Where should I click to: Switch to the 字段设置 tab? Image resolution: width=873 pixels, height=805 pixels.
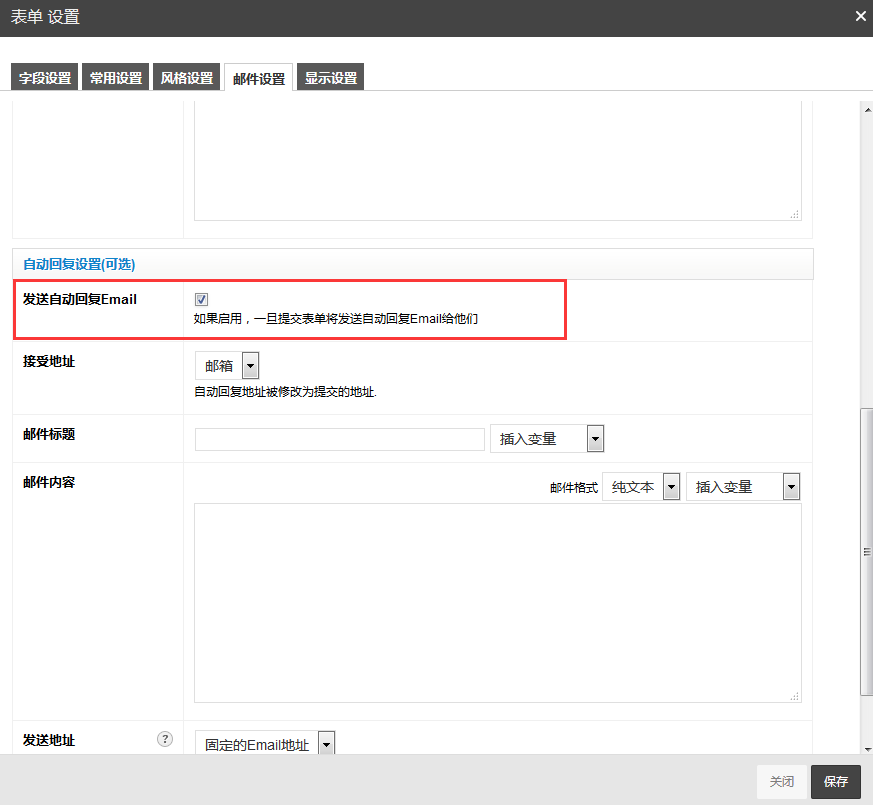coord(45,77)
